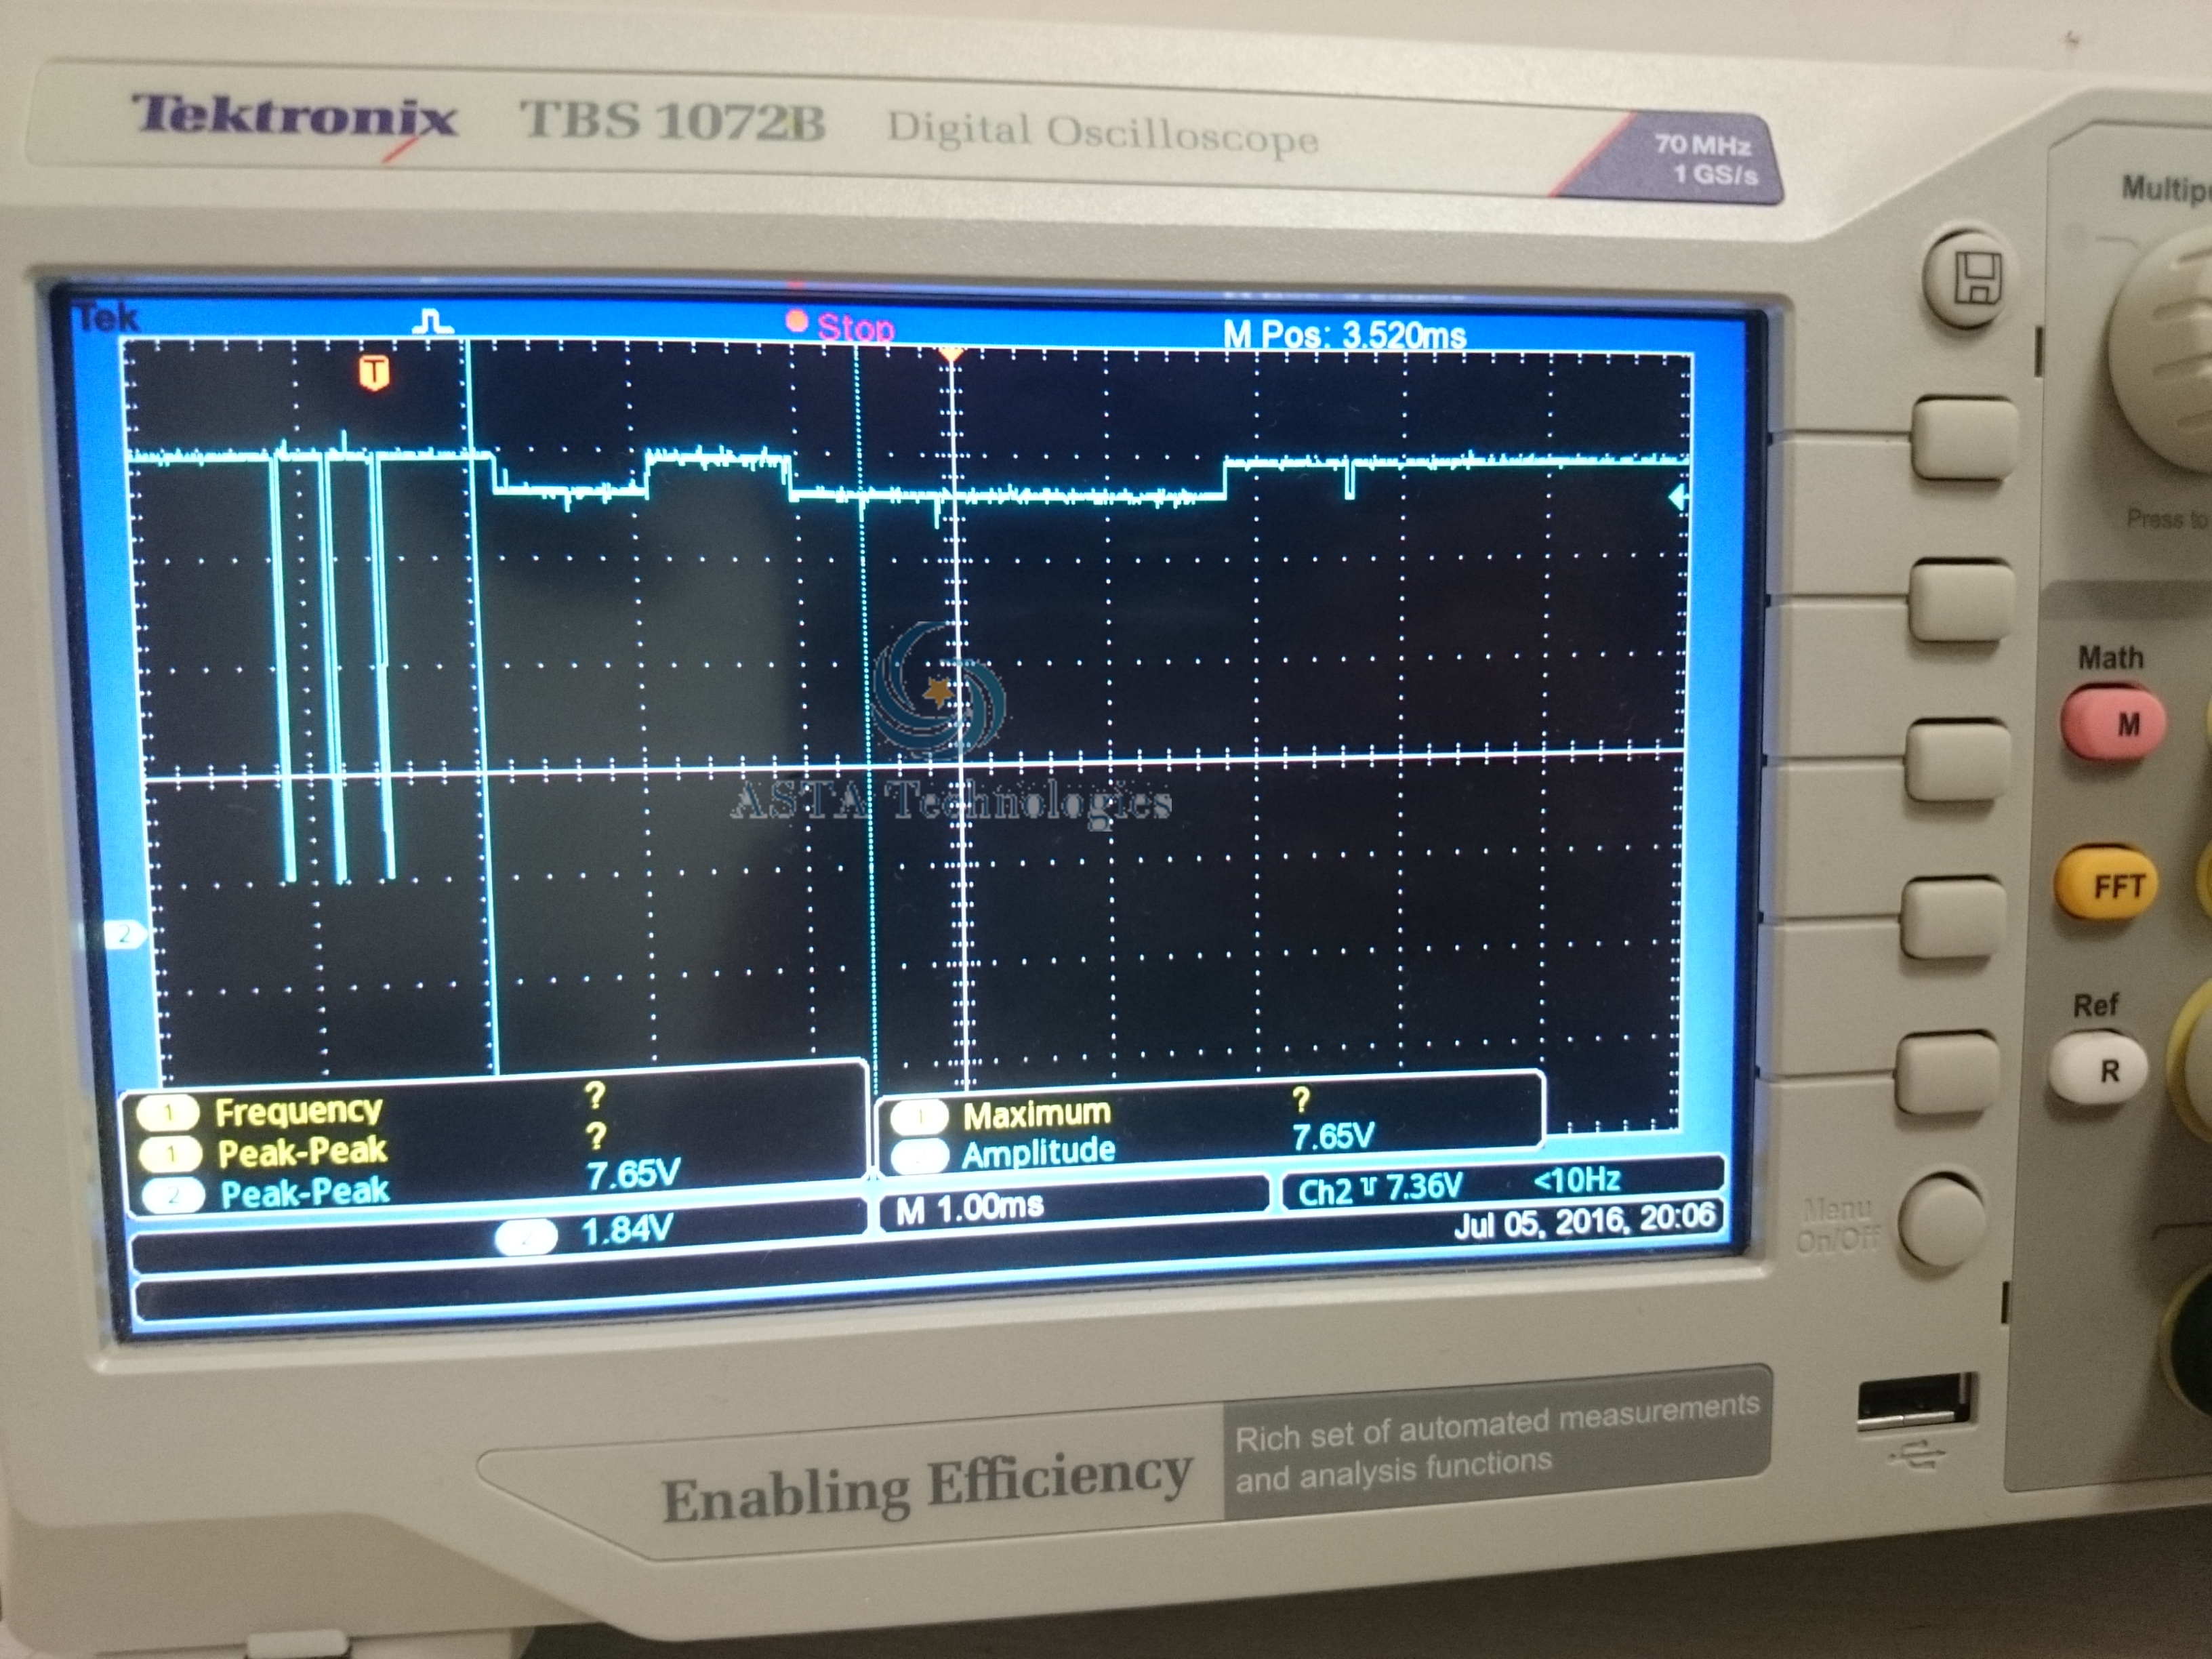
Task: Tap the Maximum measurement label
Action: coord(1036,1114)
